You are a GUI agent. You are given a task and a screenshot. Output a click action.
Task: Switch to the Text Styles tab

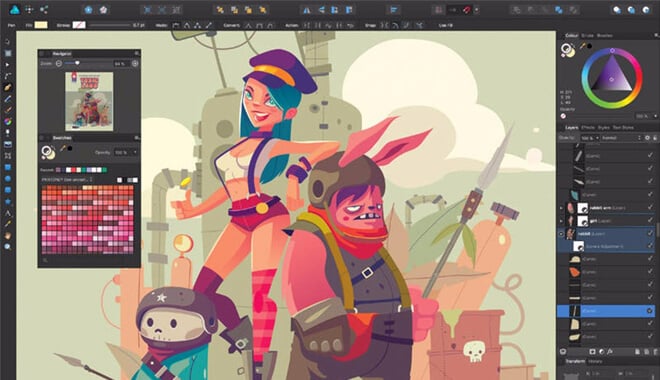pos(623,128)
